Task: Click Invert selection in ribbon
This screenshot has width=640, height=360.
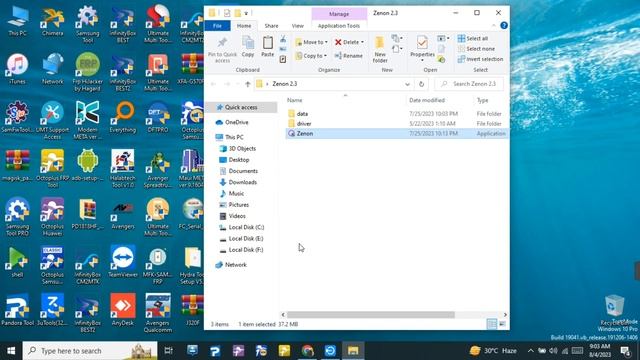Action: pyautogui.click(x=480, y=59)
